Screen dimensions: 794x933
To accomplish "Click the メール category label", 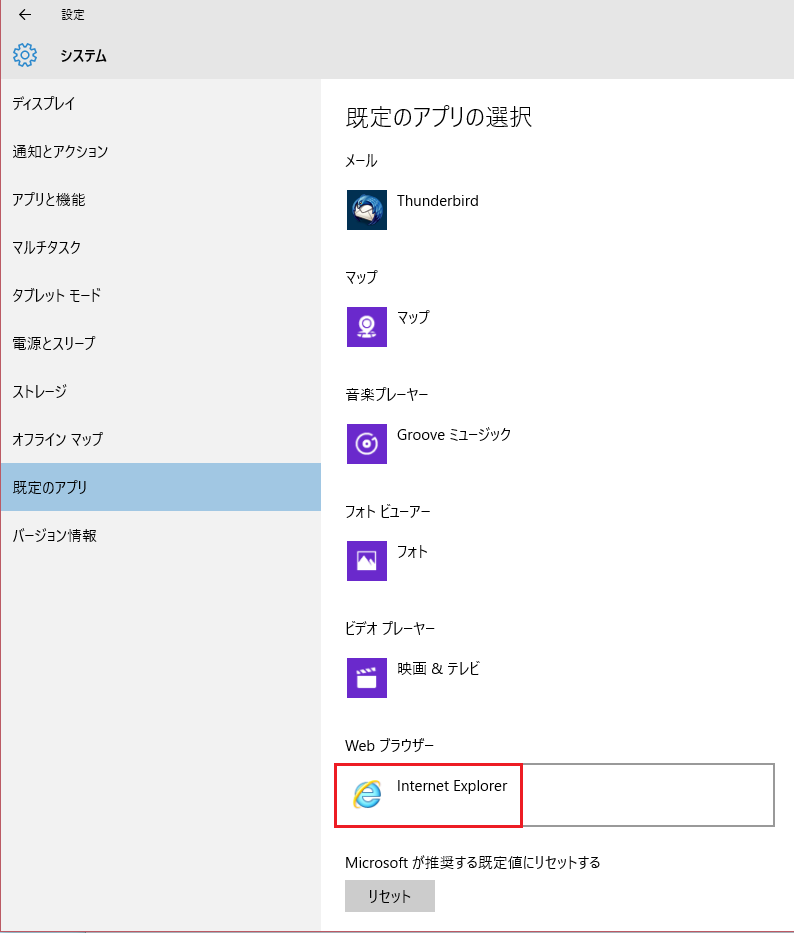I will pyautogui.click(x=361, y=161).
